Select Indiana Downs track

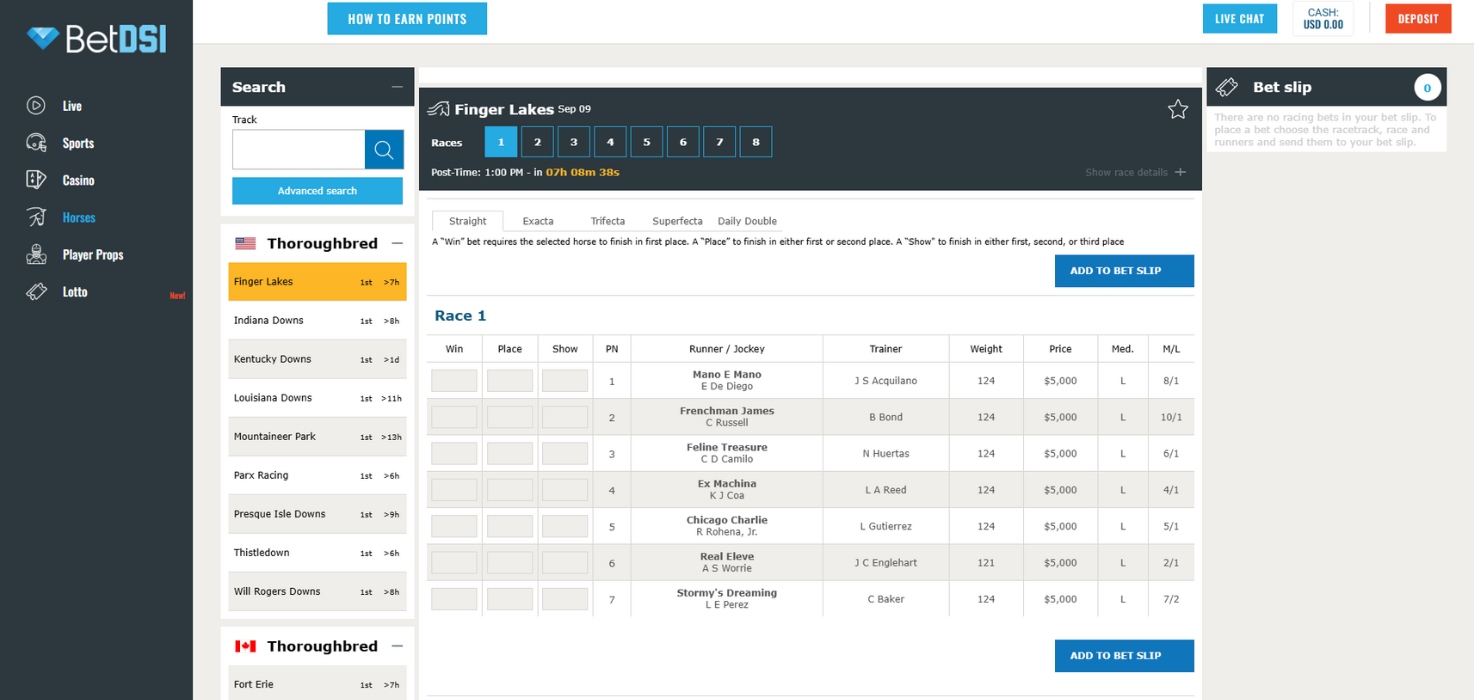[317, 320]
